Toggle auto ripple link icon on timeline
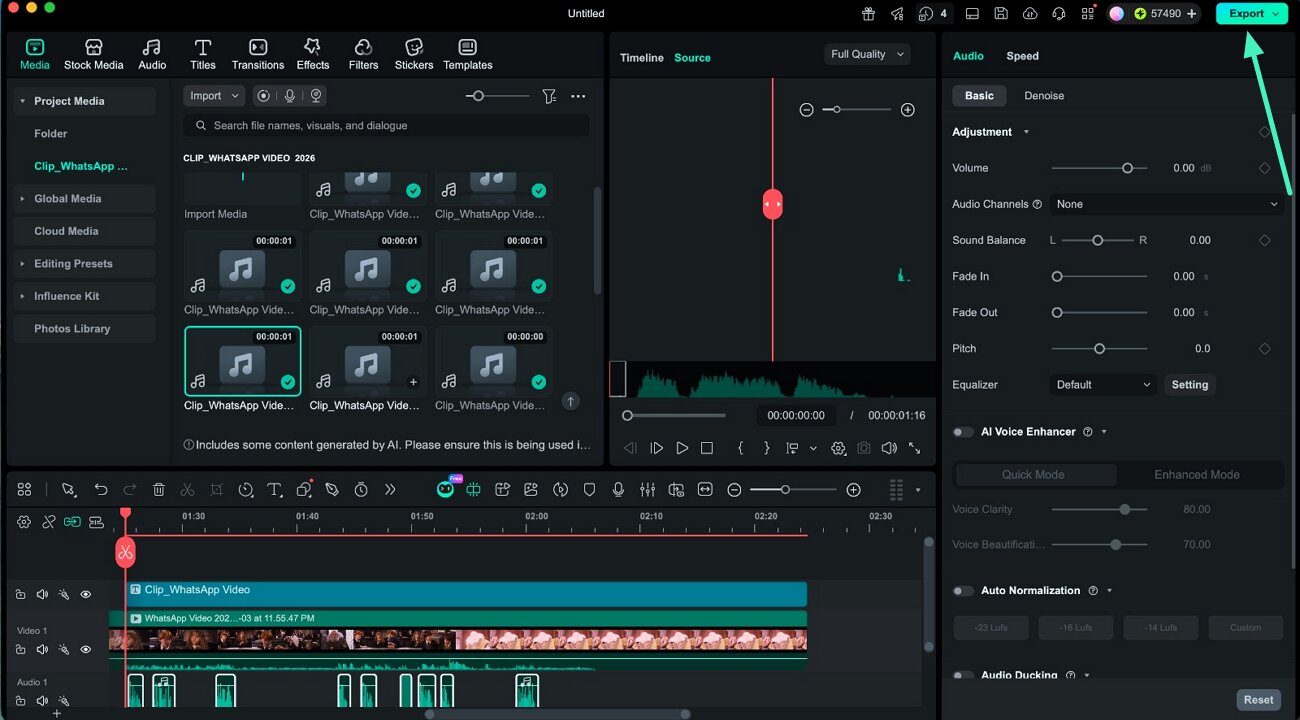This screenshot has height=720, width=1300. pyautogui.click(x=72, y=522)
